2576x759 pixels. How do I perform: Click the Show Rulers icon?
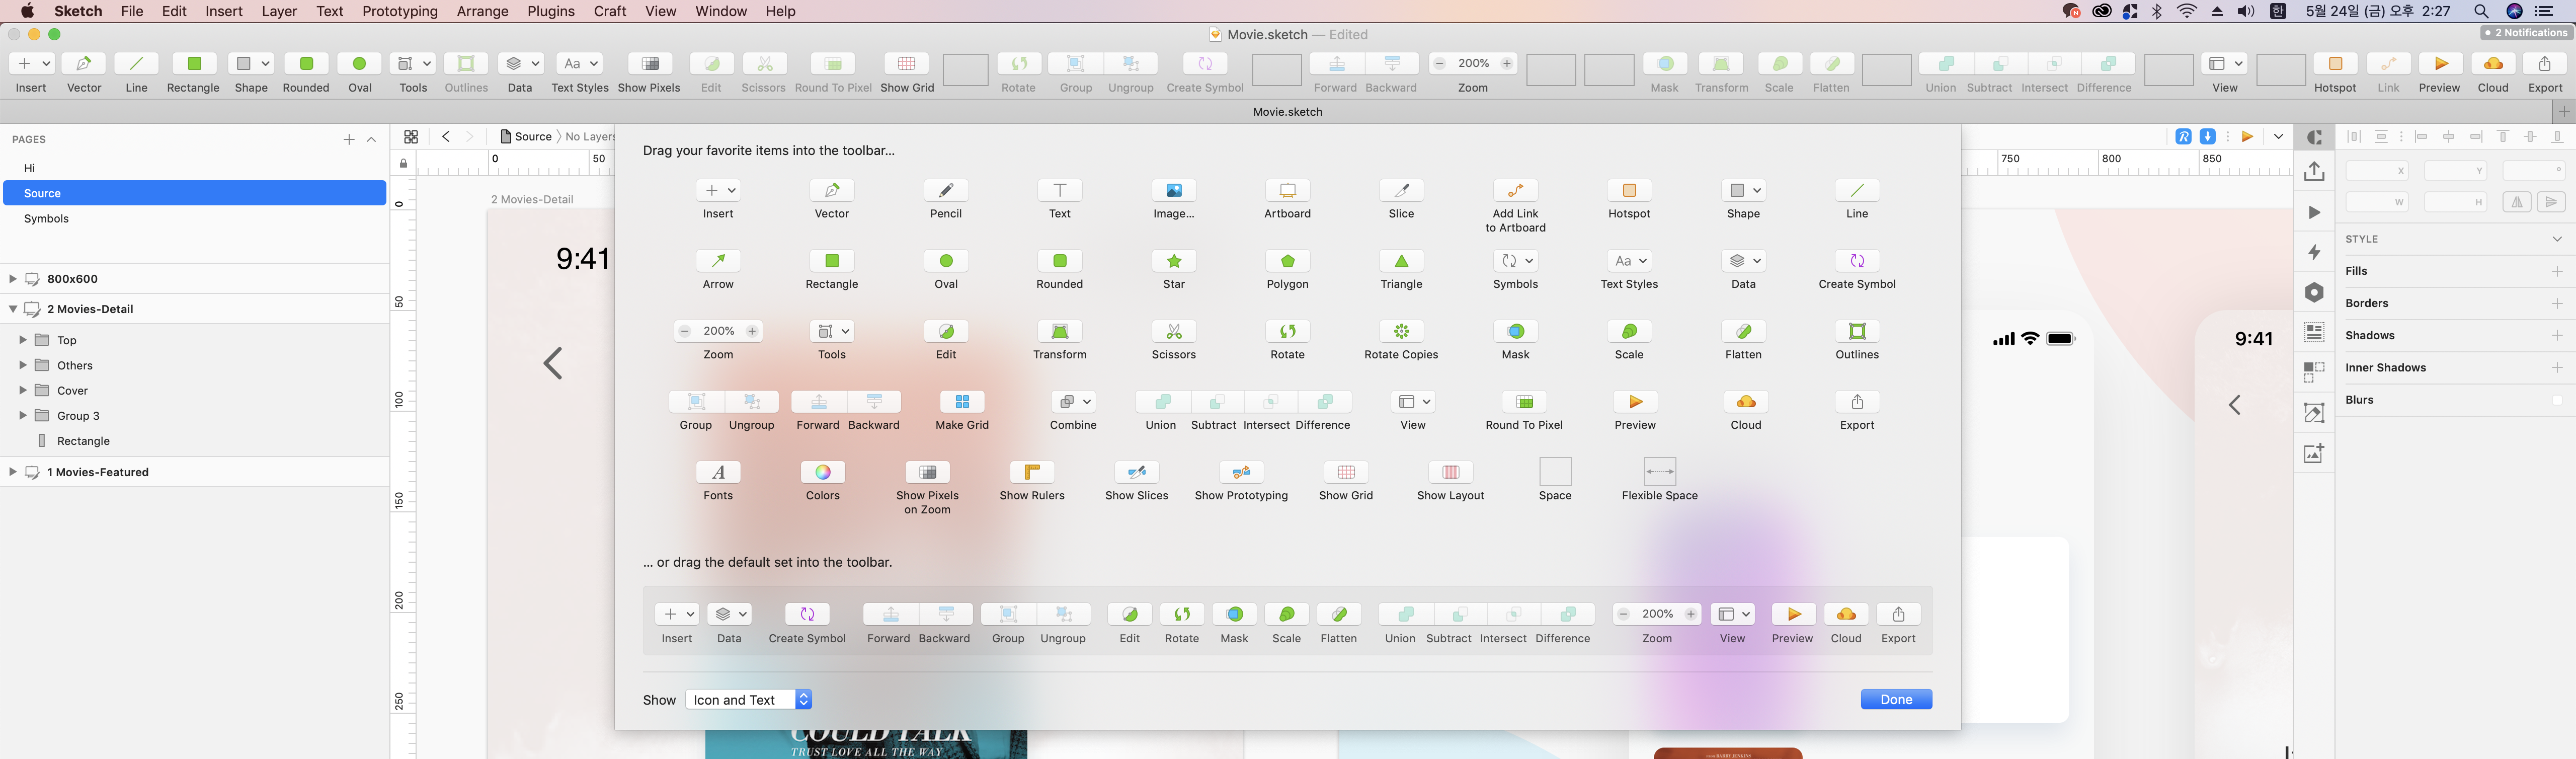(x=1031, y=472)
